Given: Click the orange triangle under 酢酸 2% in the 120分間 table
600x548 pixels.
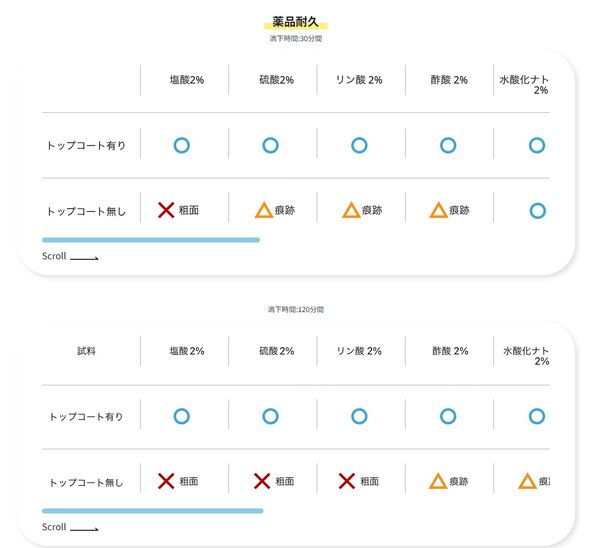Looking at the screenshot, I should click(x=438, y=481).
